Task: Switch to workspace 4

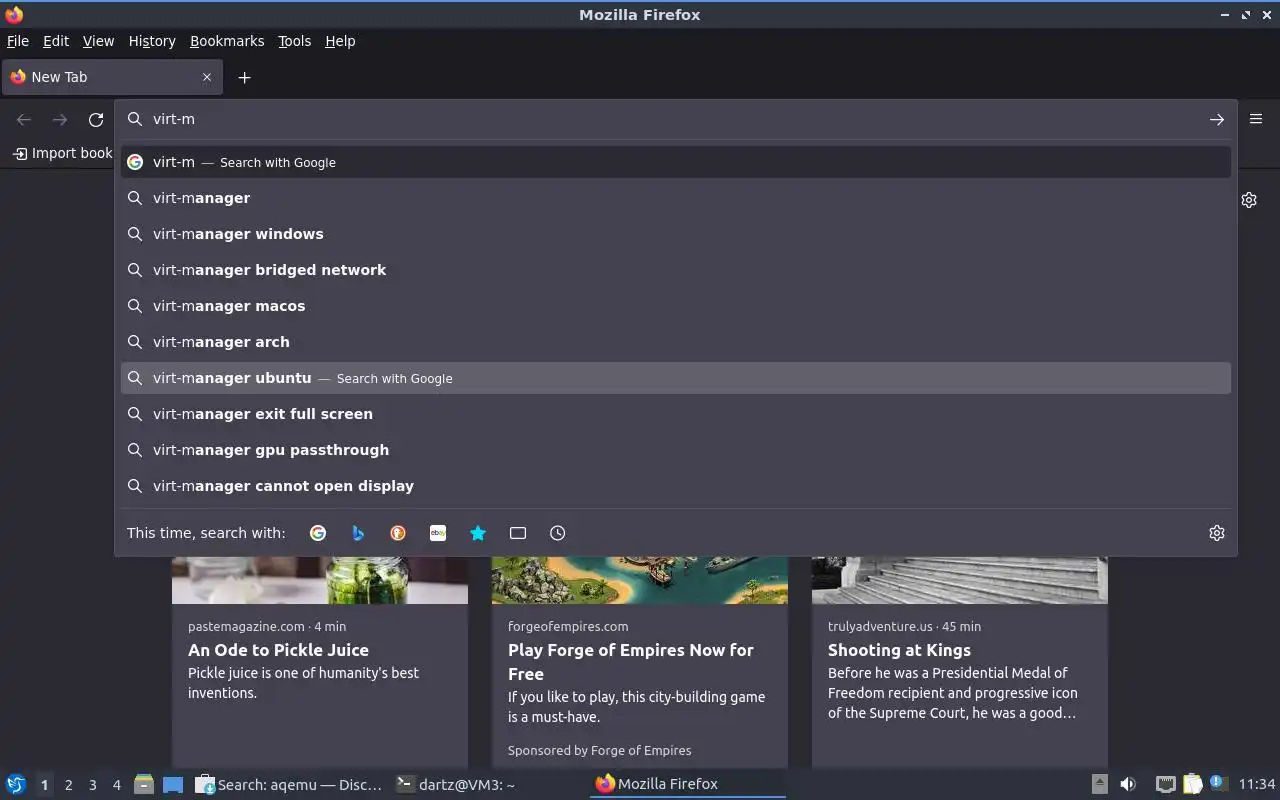Action: pos(116,785)
